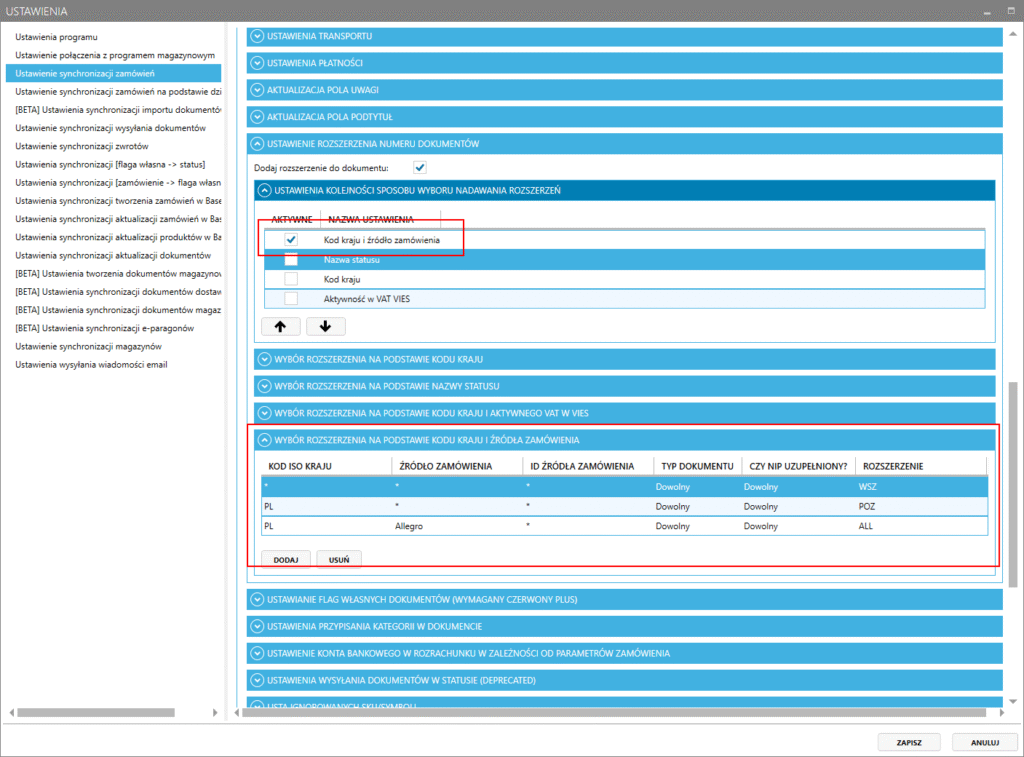Viewport: 1024px width, 757px height.
Task: Click the move up arrow button
Action: (x=280, y=326)
